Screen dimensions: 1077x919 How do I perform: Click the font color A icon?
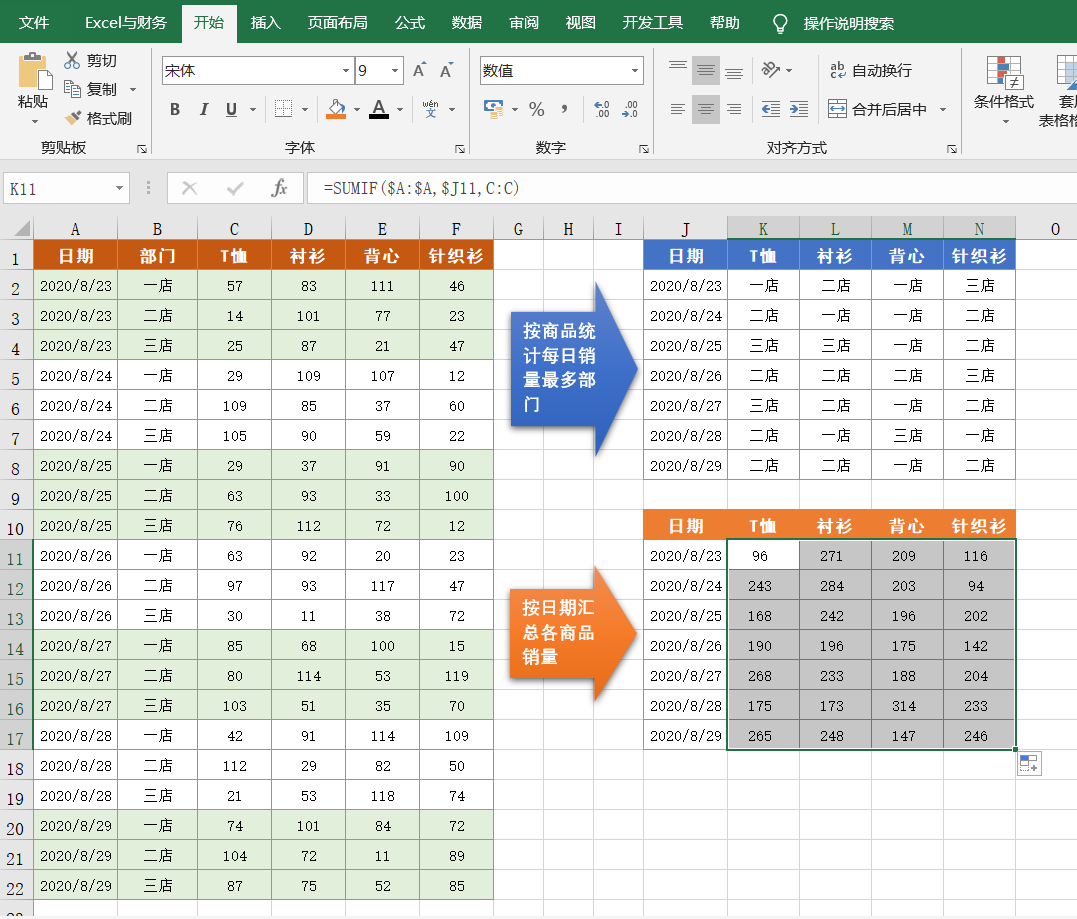tap(378, 109)
